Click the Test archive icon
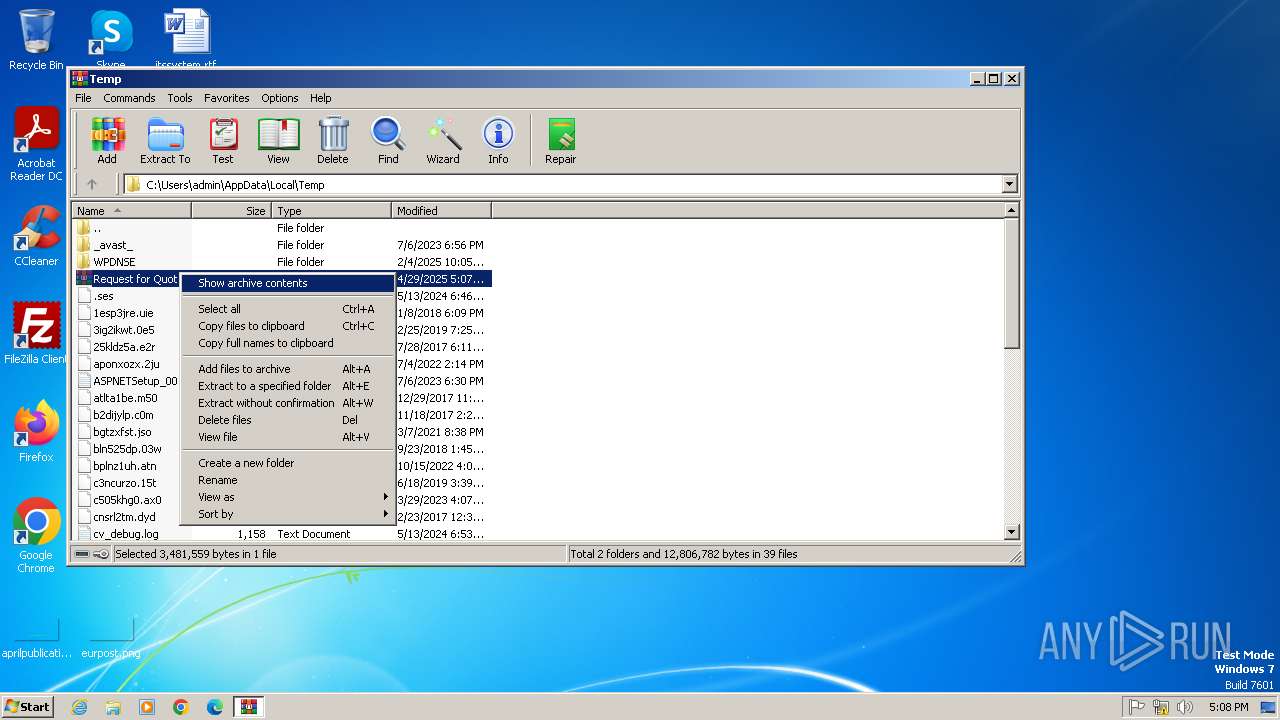The image size is (1280, 720). (x=223, y=141)
